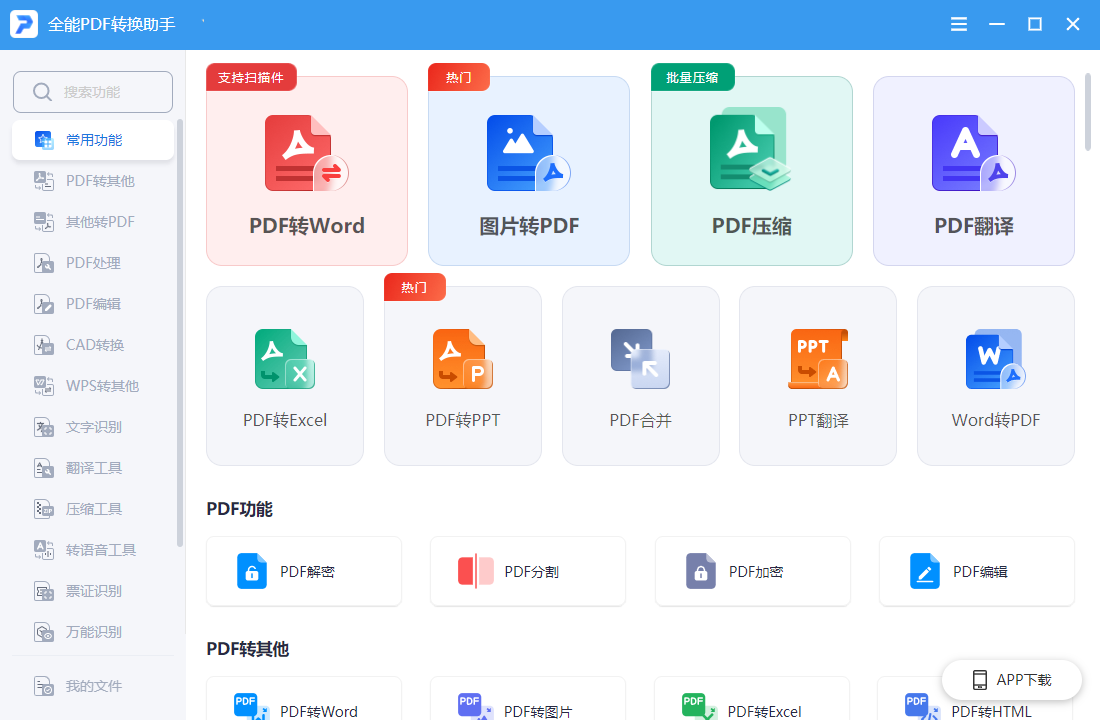The height and width of the screenshot is (720, 1100).
Task: Select the PDF加密 encryption option
Action: point(752,571)
